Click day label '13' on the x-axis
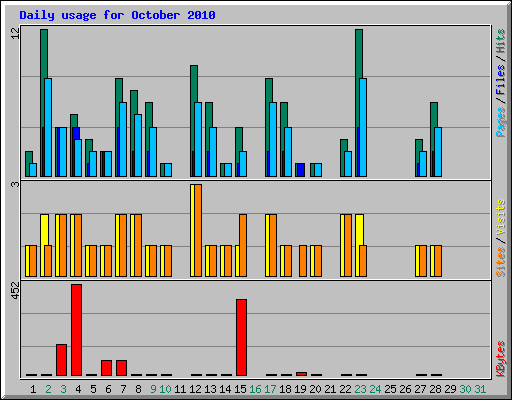Viewport: 512px width, 400px height. click(x=210, y=389)
